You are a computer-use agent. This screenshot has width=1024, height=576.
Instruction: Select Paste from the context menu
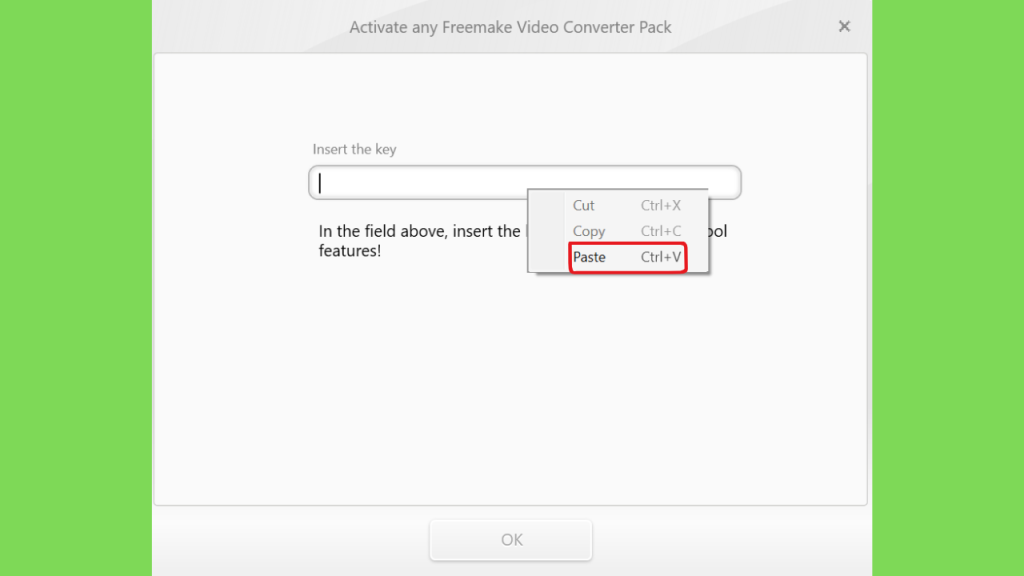tap(627, 257)
